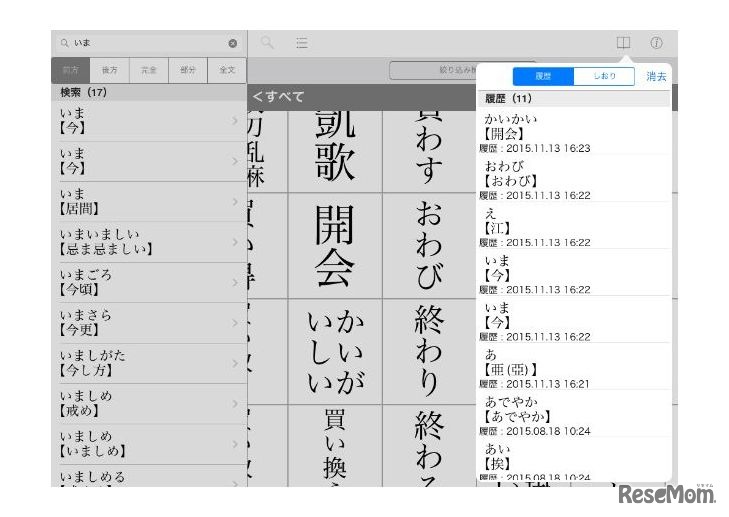Open history entry あでやか【あでやか】
Viewport: 729px width, 517px height.
(574, 415)
